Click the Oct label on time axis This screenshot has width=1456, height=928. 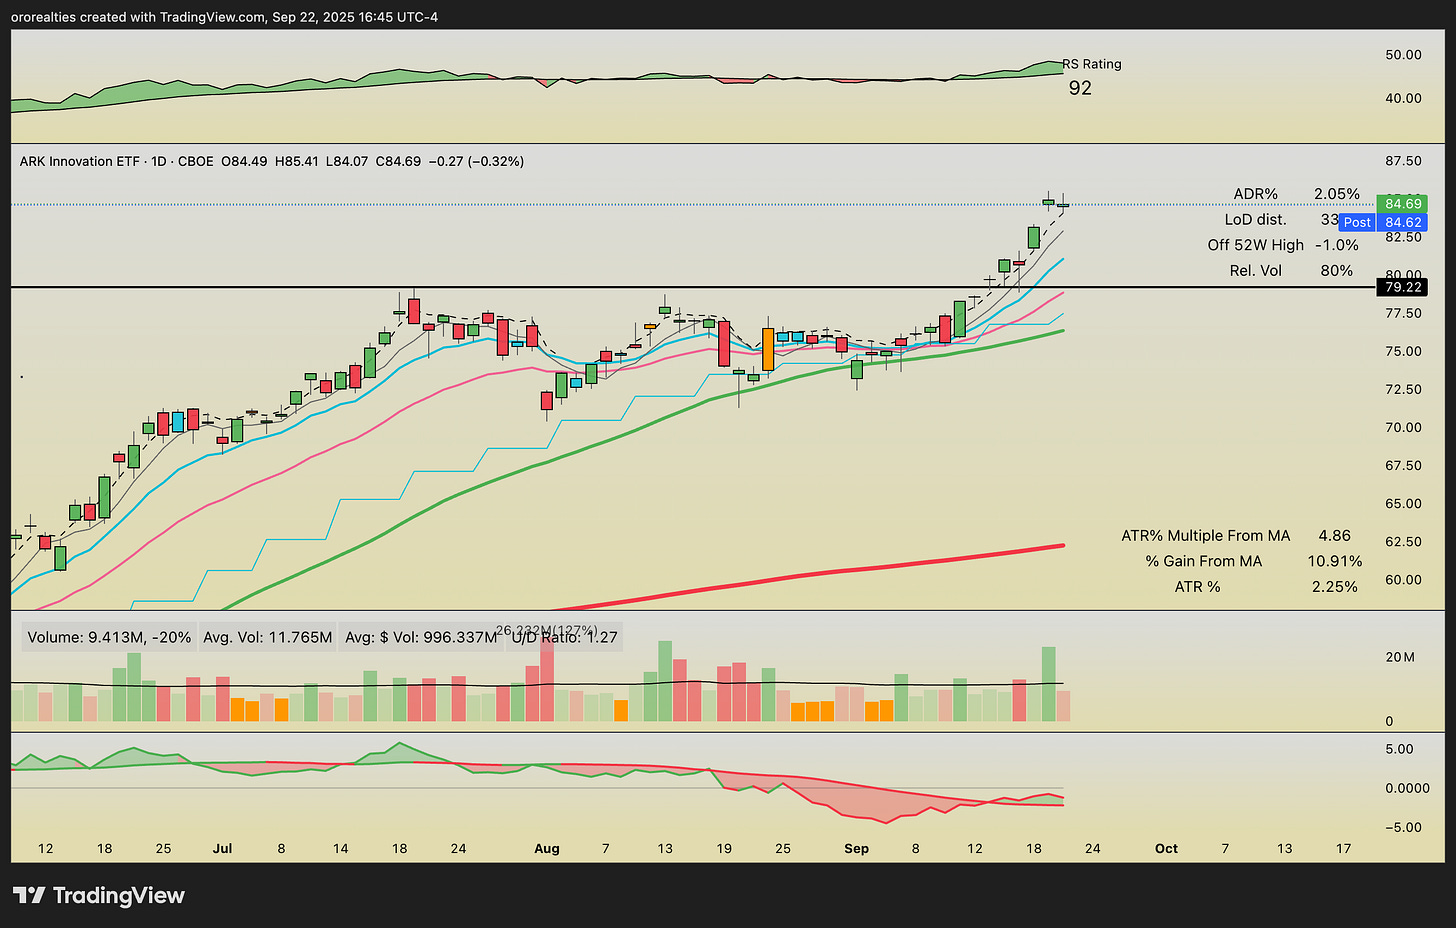1166,848
